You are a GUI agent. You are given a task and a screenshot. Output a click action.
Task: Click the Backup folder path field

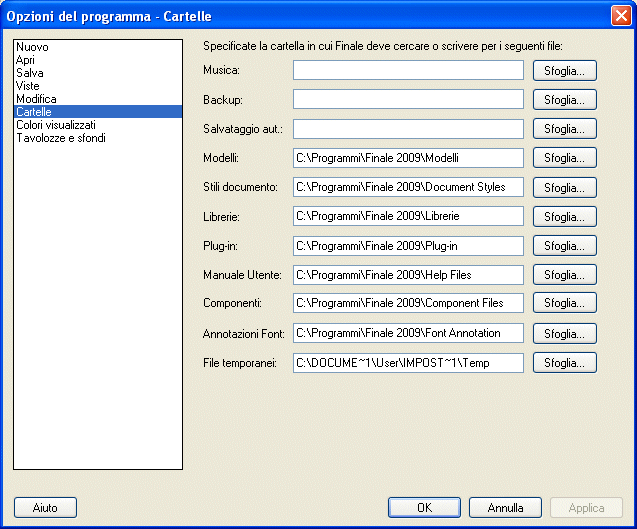[x=408, y=100]
